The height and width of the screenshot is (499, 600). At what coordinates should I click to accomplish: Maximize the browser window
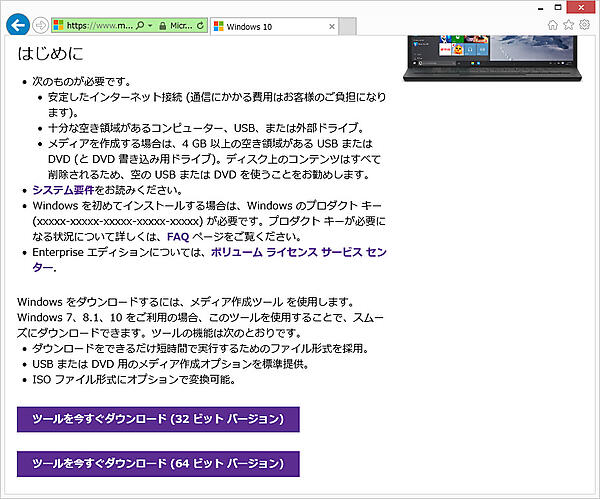[558, 7]
